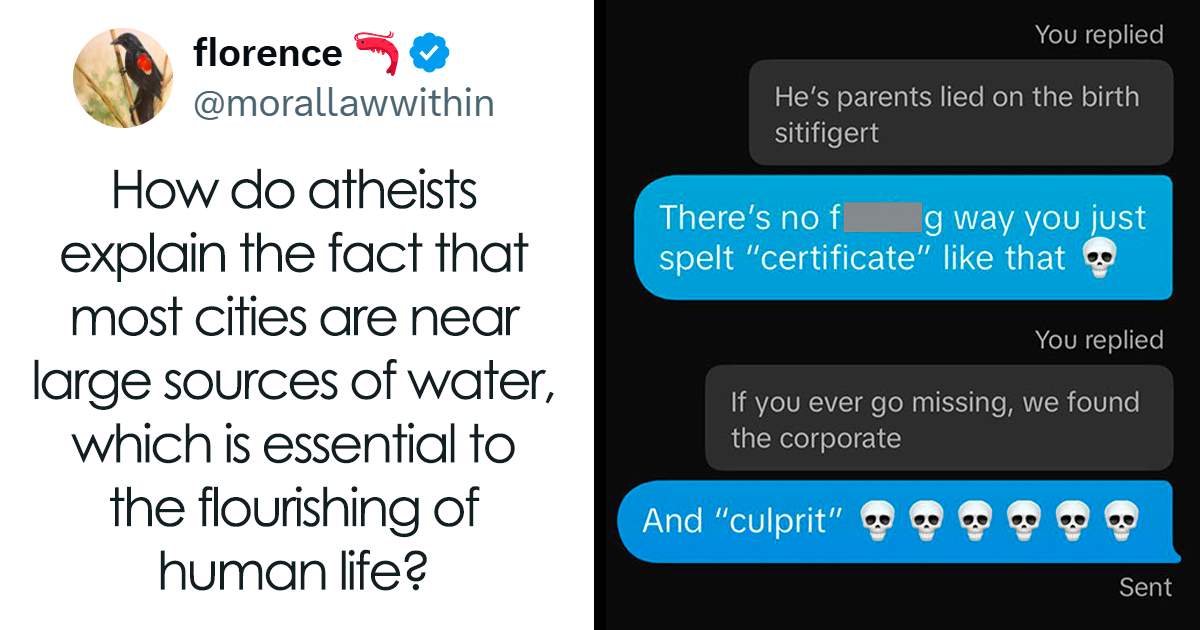Click the "You replied" label above the corporate quote
1200x630 pixels.
click(x=1099, y=340)
